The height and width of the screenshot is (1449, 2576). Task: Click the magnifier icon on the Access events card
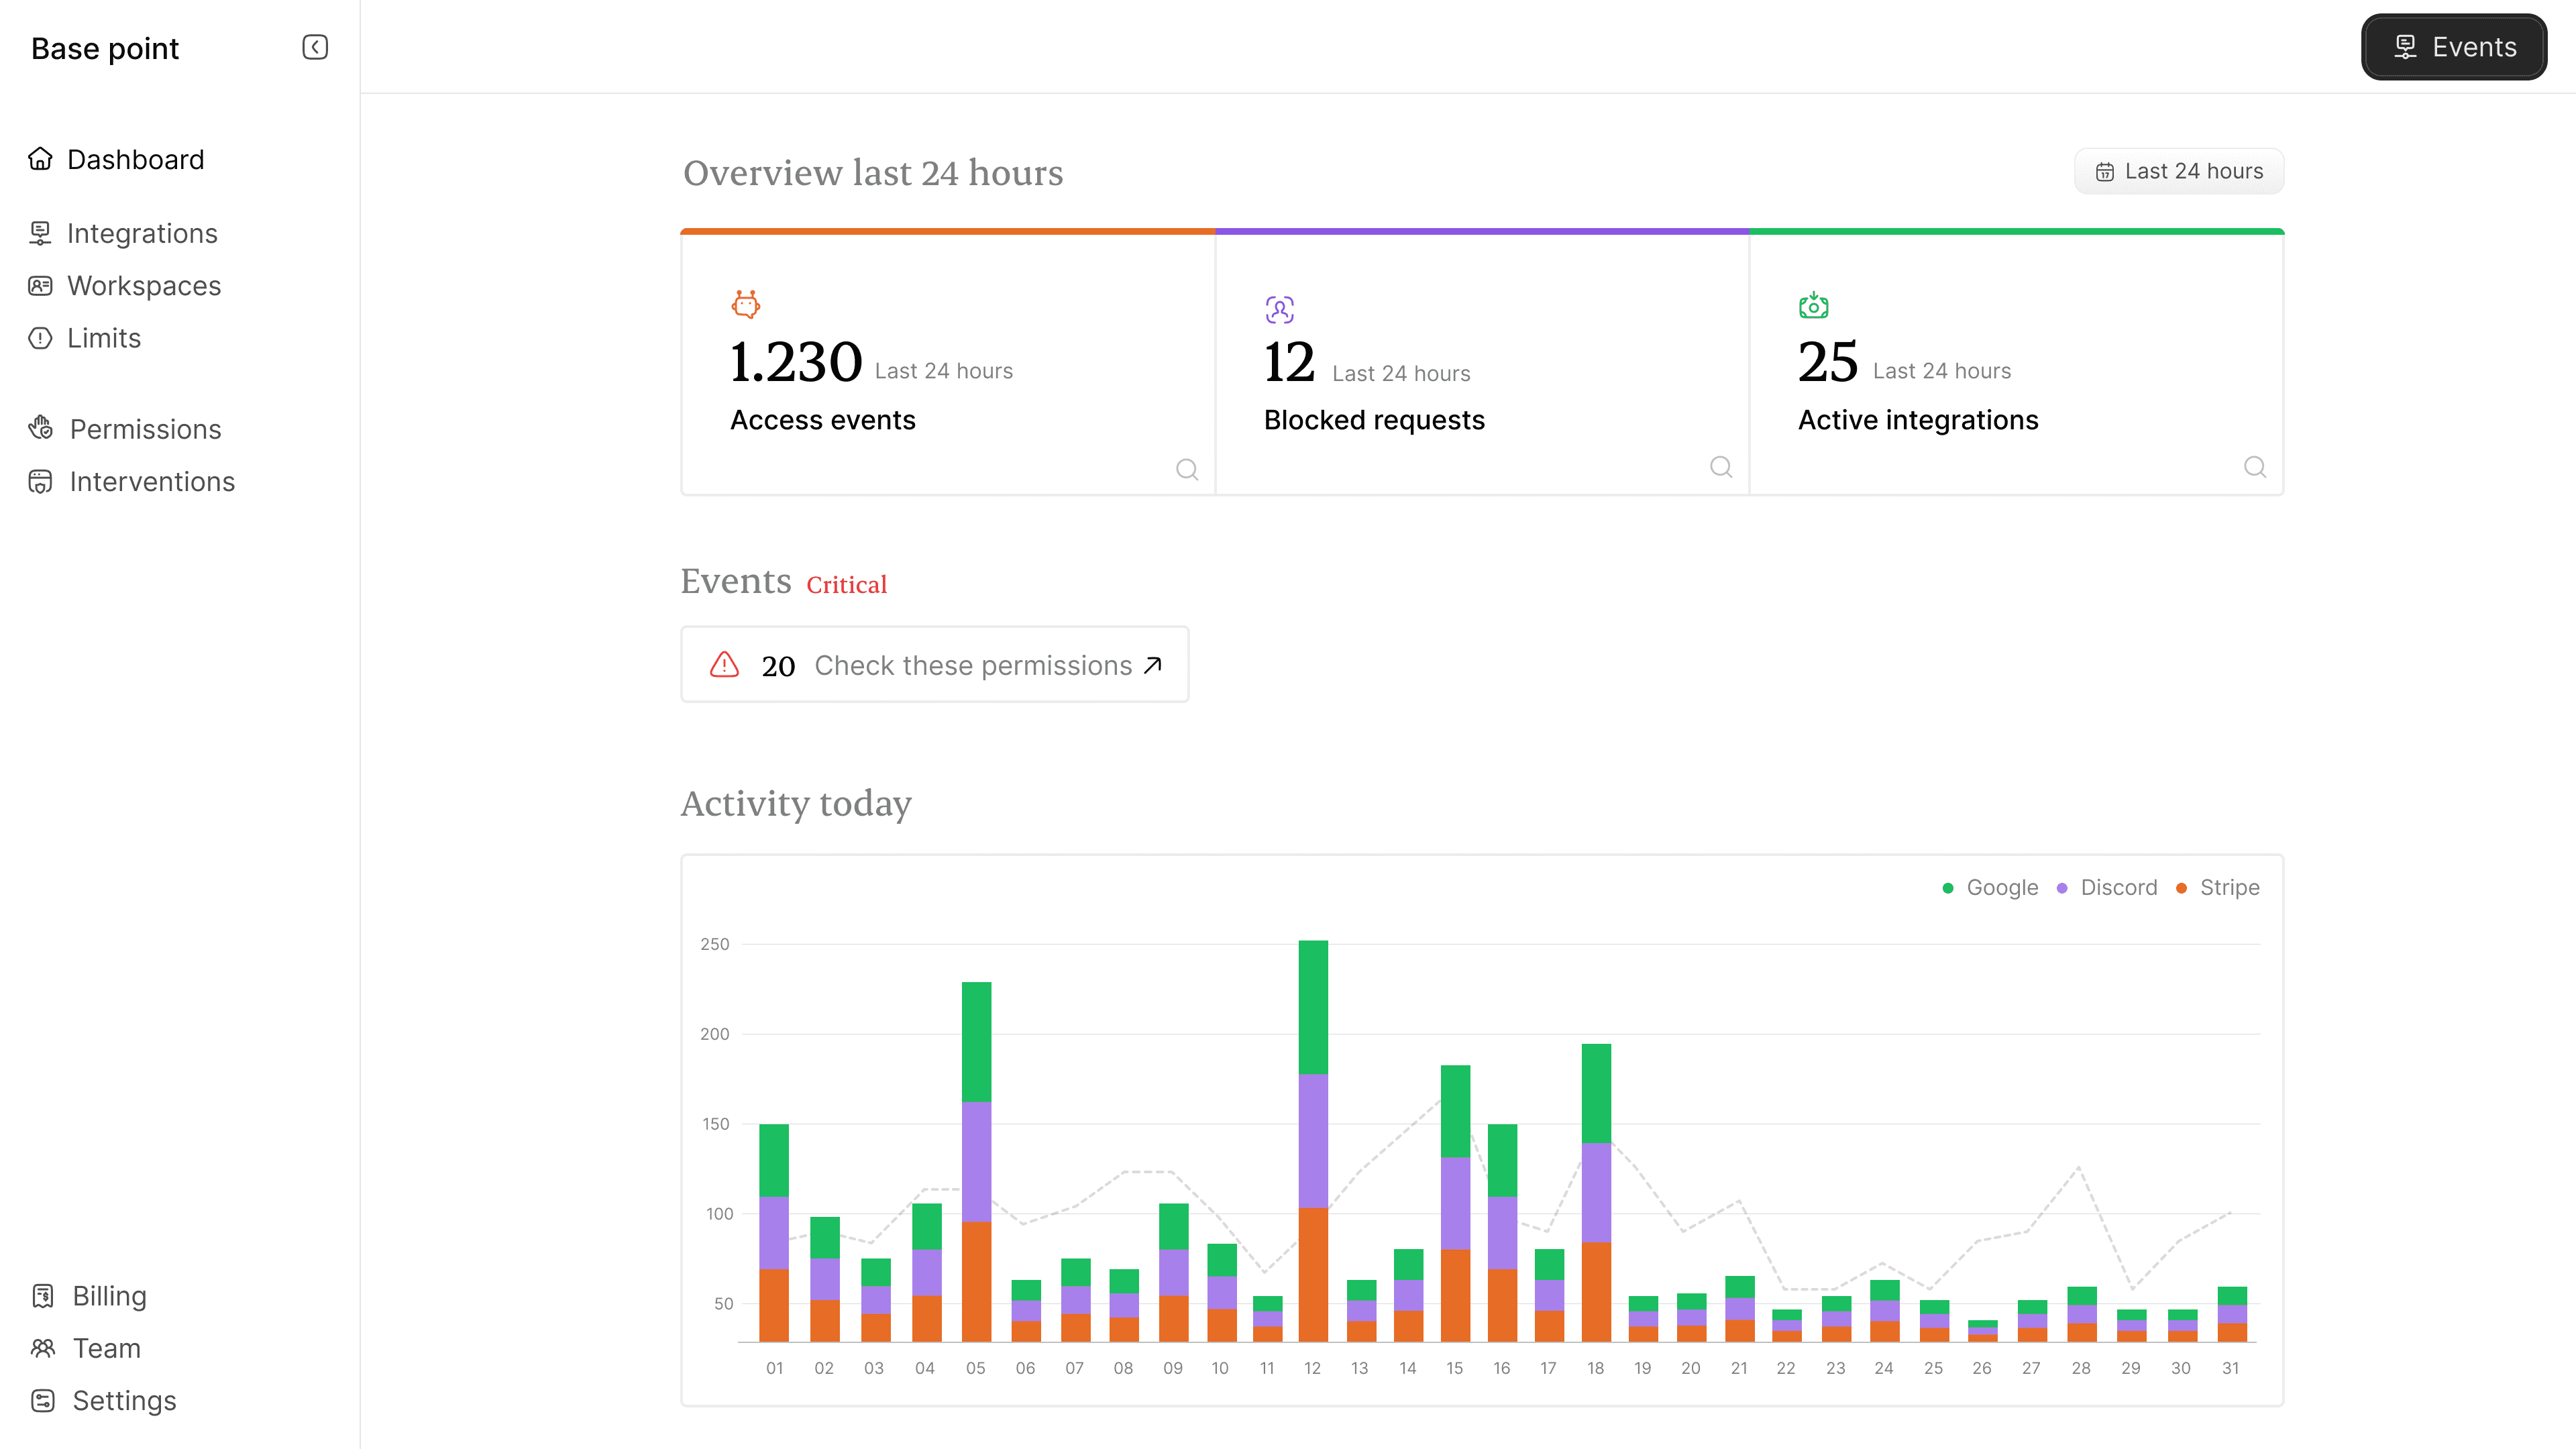coord(1186,469)
